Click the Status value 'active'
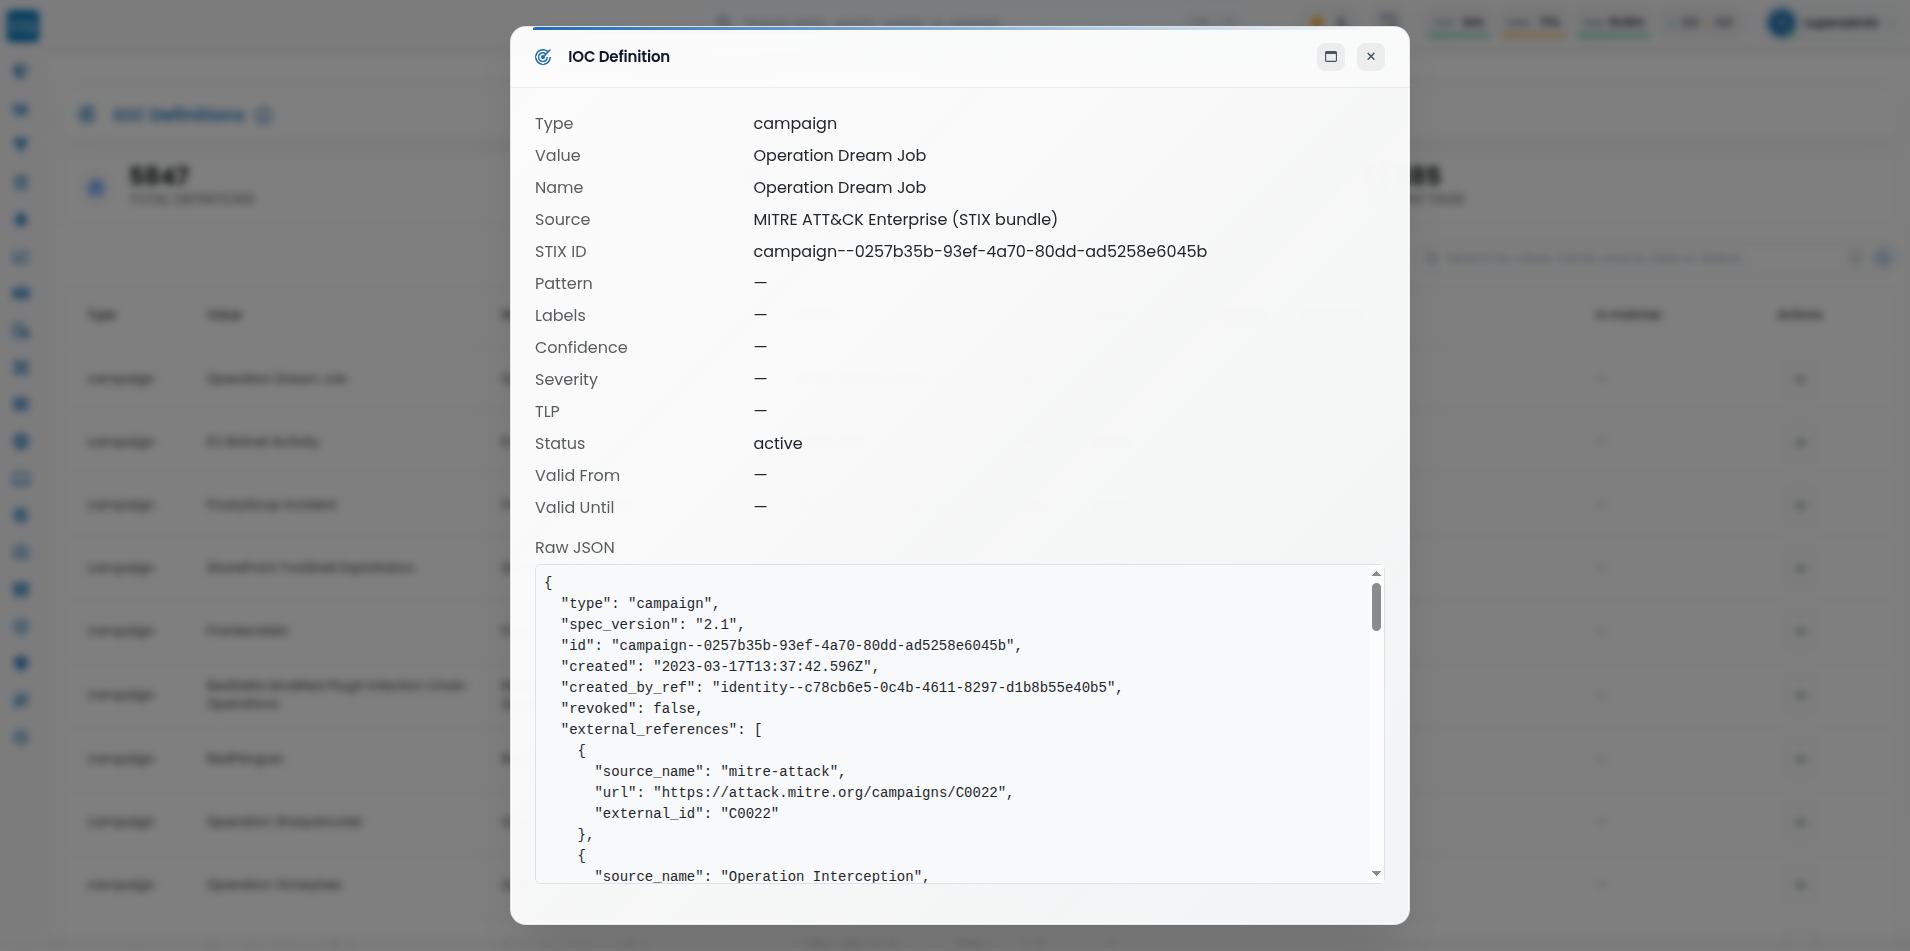 pos(778,444)
